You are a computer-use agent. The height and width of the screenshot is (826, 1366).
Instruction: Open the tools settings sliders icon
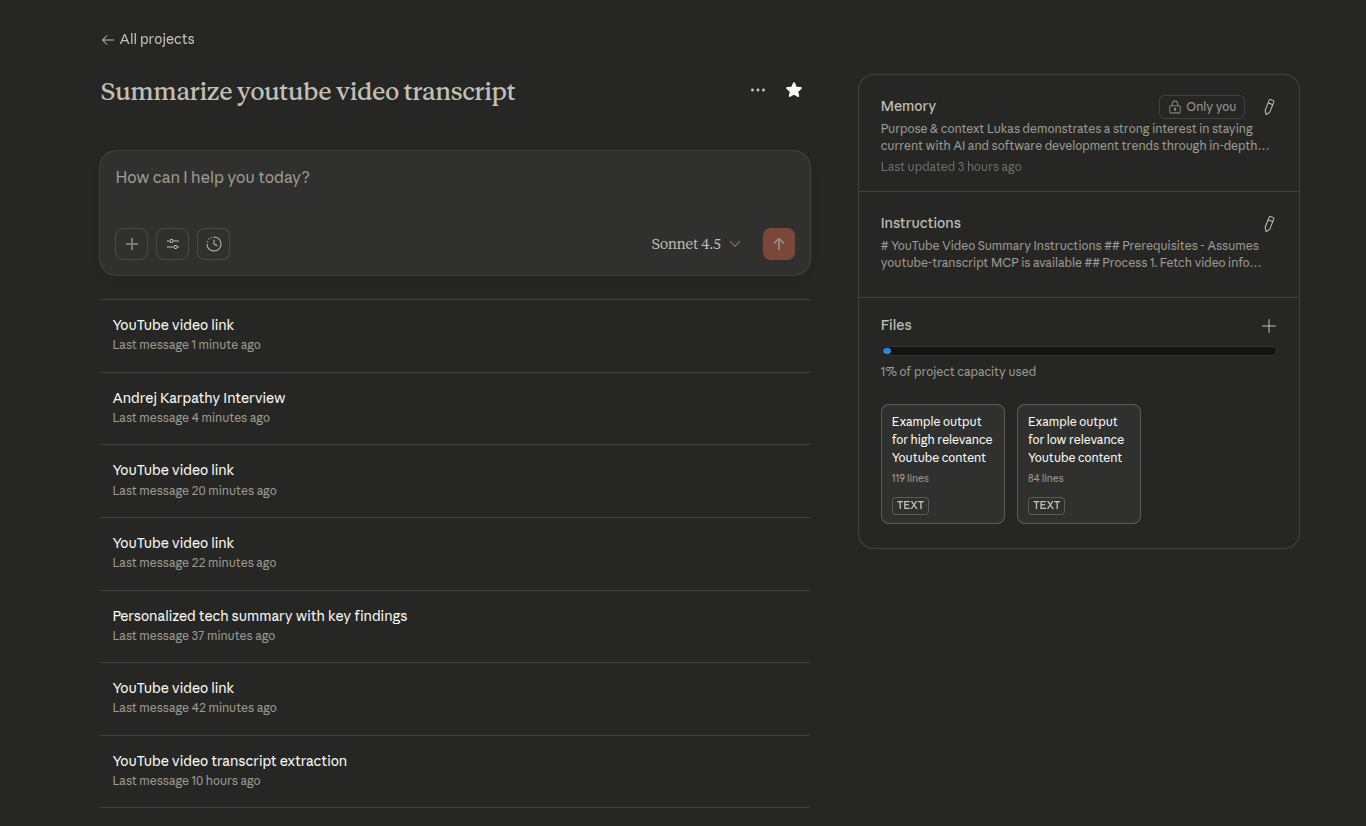tap(172, 244)
